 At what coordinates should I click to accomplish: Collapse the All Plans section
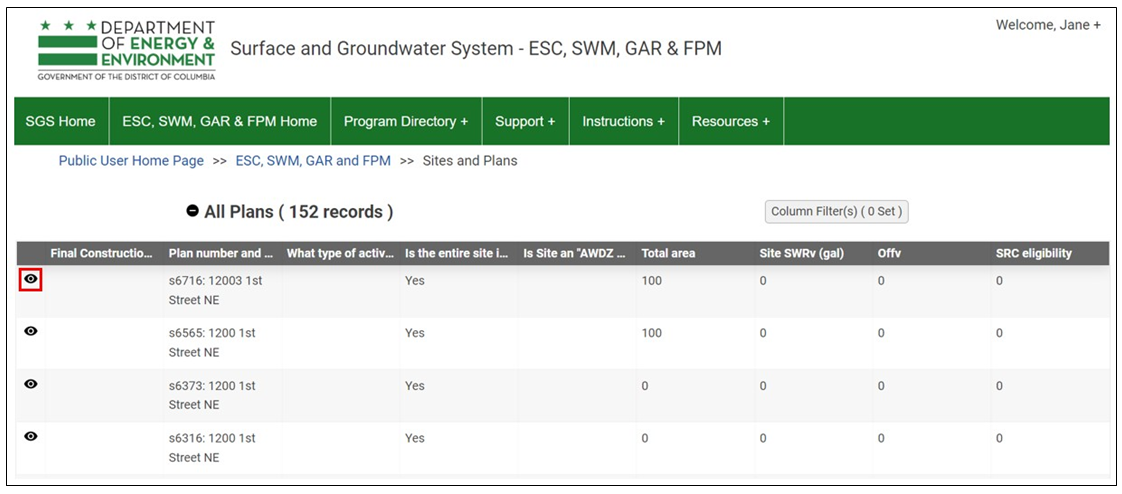193,212
